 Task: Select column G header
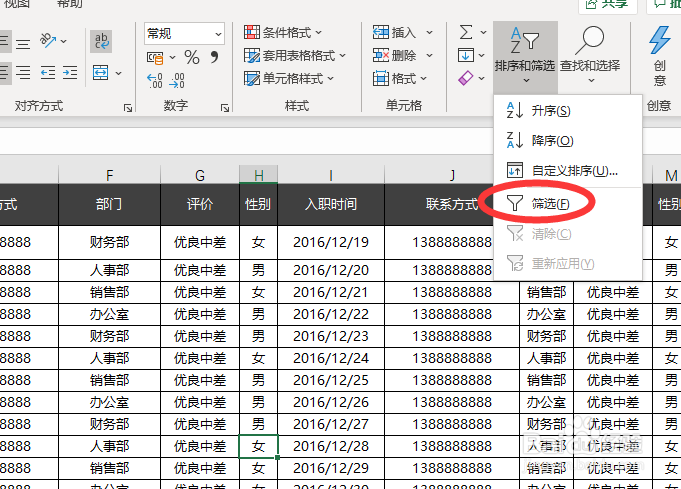pos(200,175)
